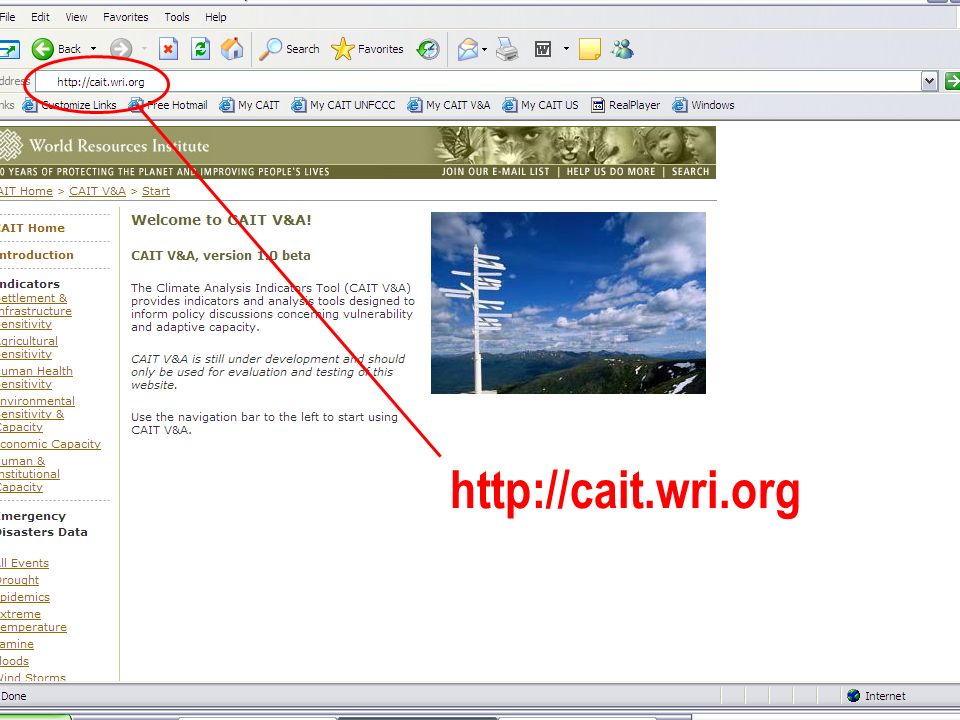The width and height of the screenshot is (960, 720).
Task: Open Human Health Sensitivity link
Action: [36, 377]
